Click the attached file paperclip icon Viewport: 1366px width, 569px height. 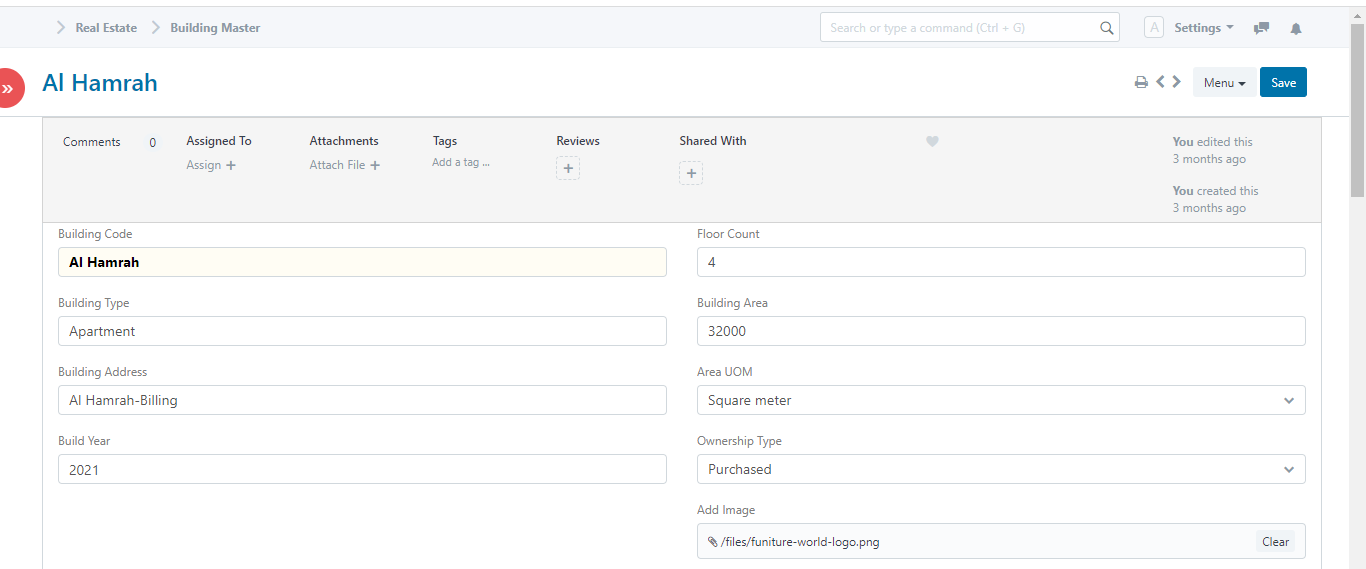click(x=712, y=542)
